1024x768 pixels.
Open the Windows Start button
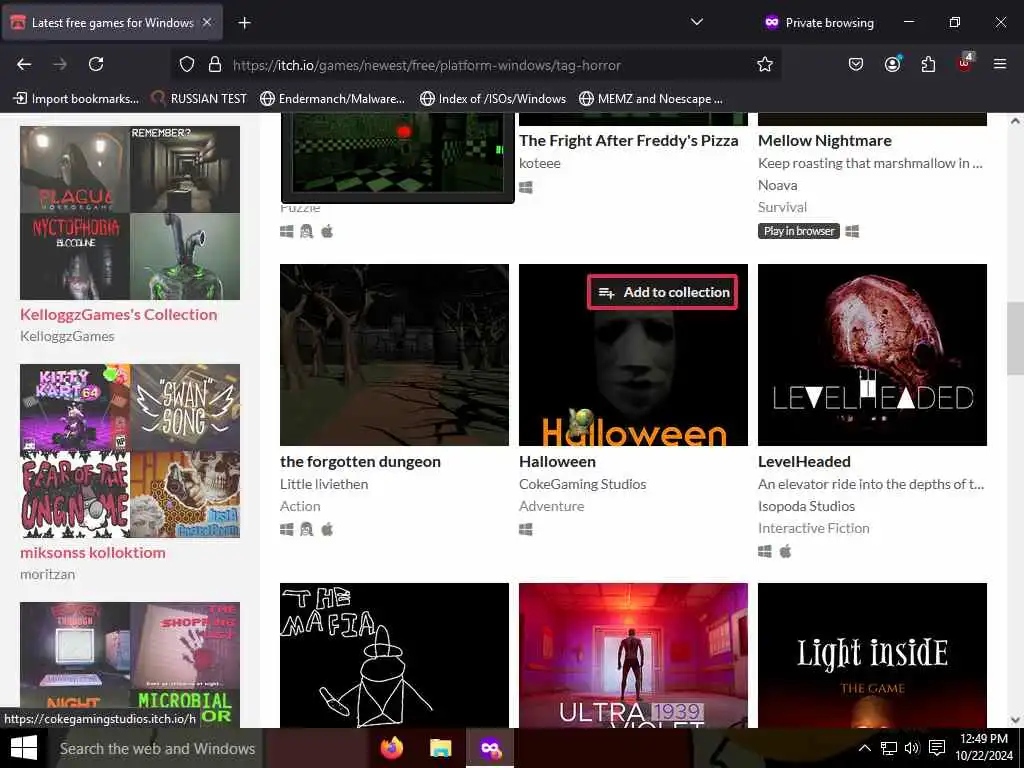(24, 748)
